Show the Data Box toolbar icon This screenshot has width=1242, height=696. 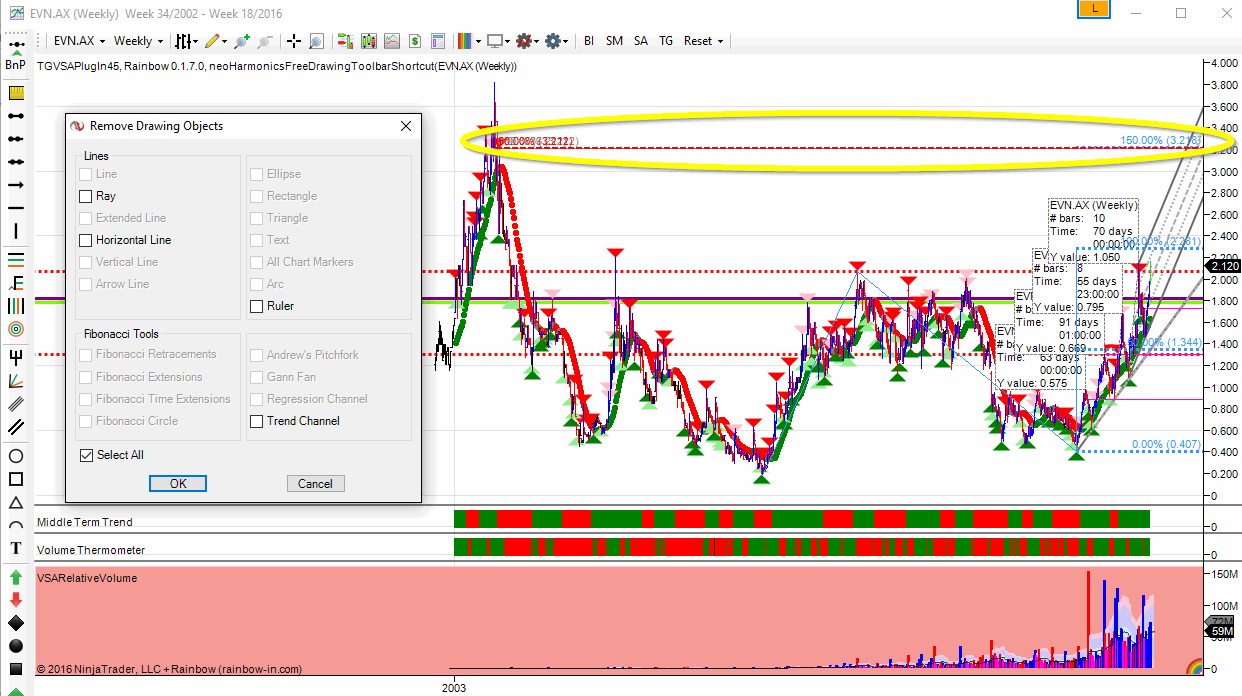(438, 41)
